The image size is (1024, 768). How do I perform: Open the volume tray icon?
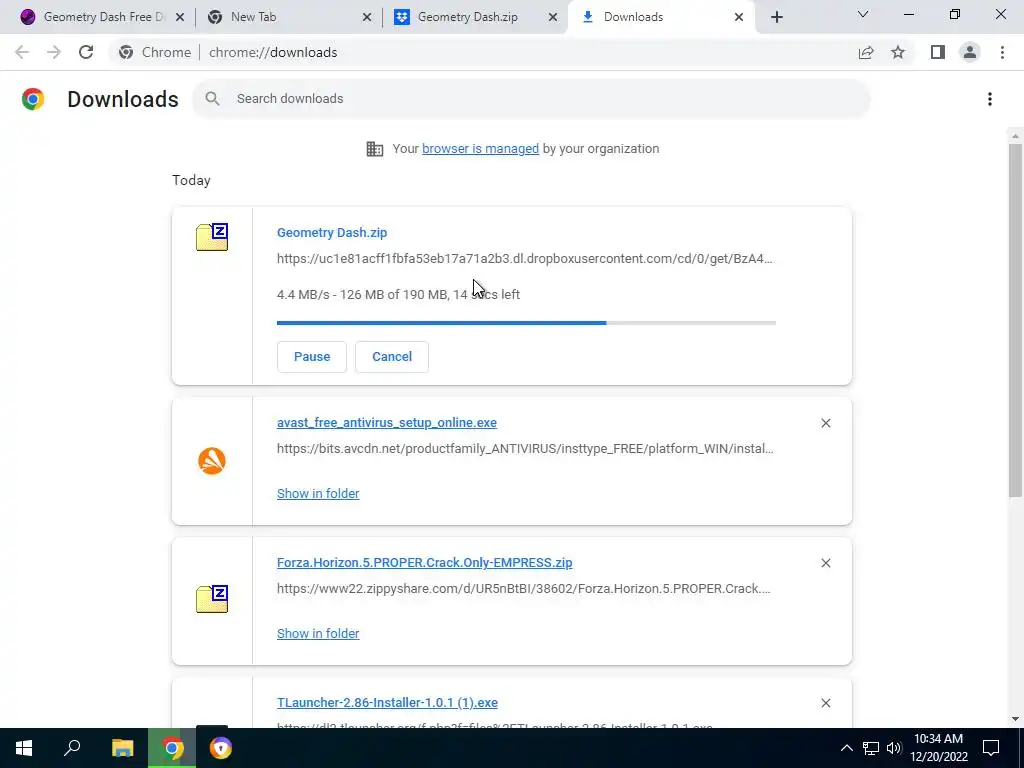[x=894, y=748]
